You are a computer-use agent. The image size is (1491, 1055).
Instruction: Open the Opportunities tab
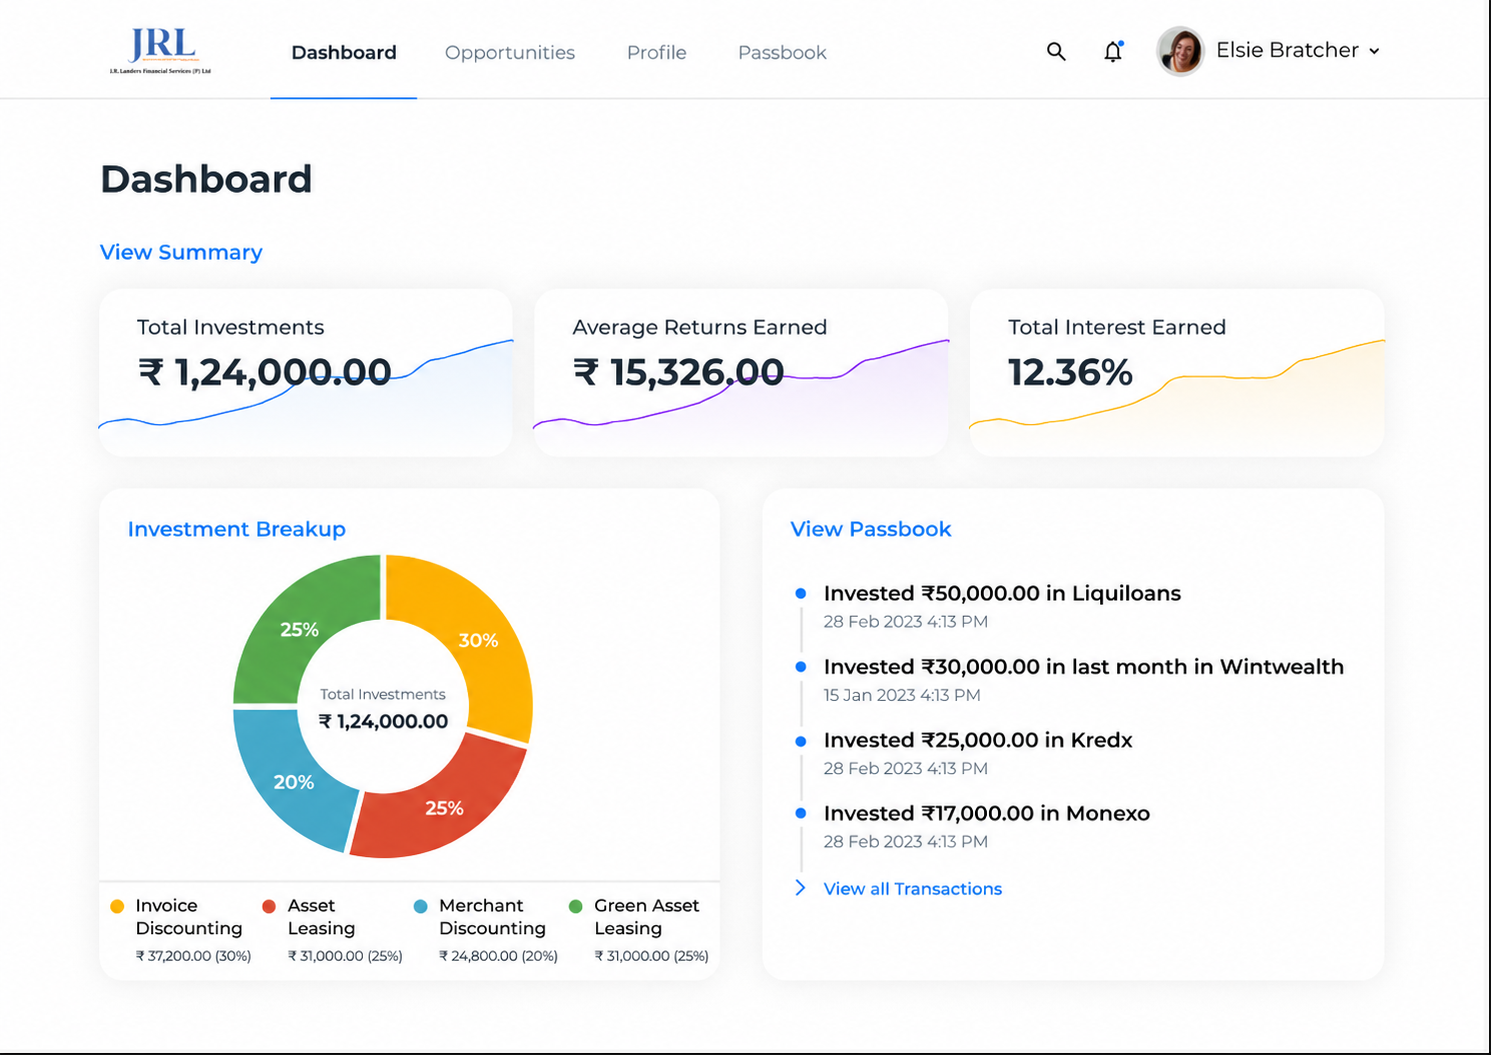point(510,52)
